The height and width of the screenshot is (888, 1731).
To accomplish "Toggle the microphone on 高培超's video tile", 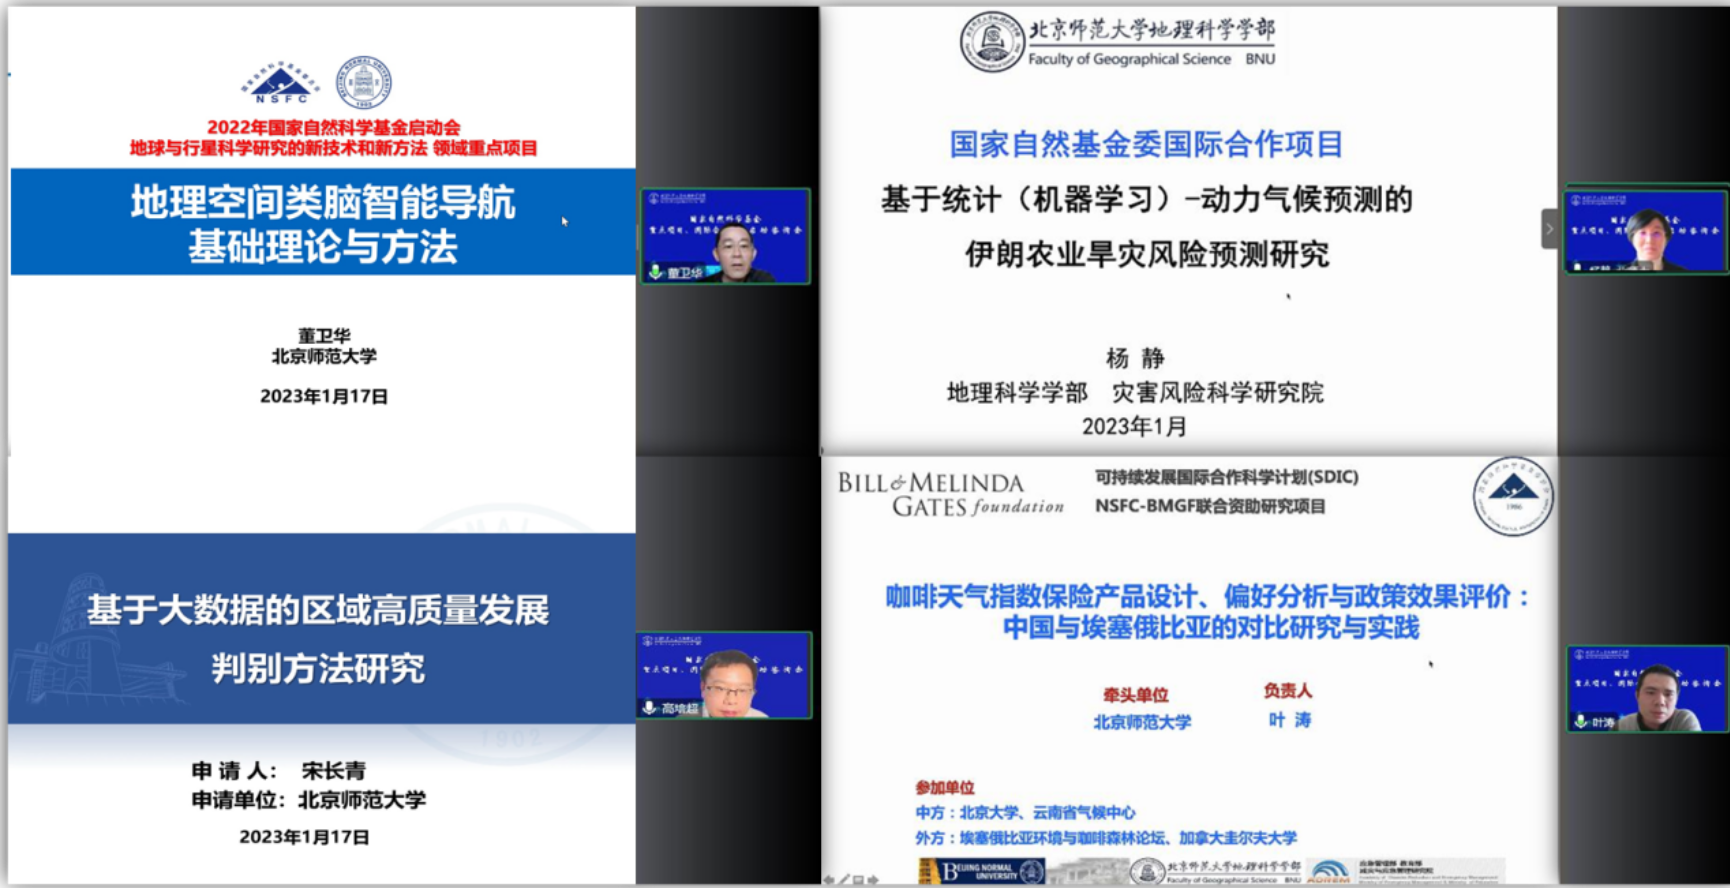I will point(650,708).
